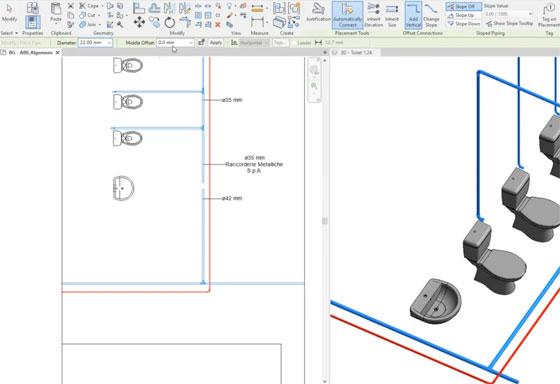Viewport: 560px width, 384px height.
Task: Select the upper ø35 mm pipe tag
Action: pos(232,100)
